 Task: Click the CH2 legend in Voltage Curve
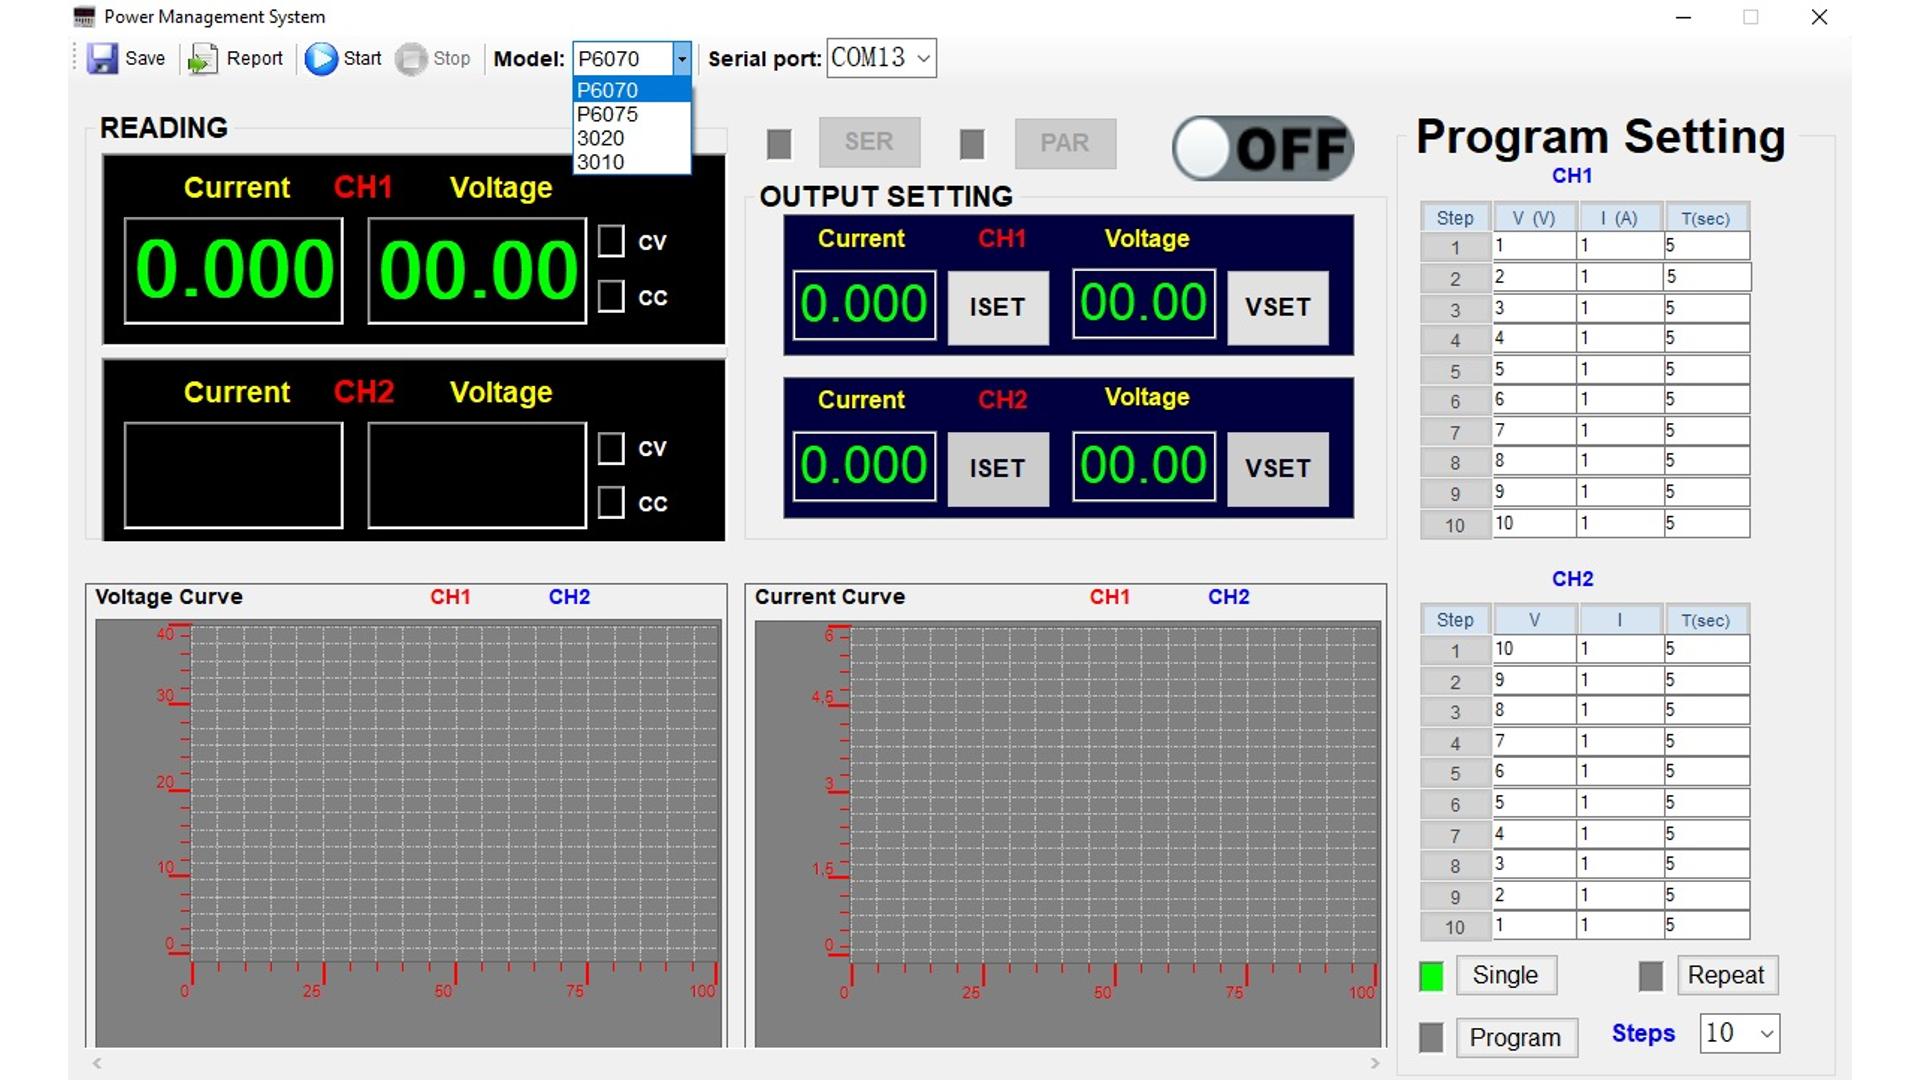pyautogui.click(x=569, y=597)
